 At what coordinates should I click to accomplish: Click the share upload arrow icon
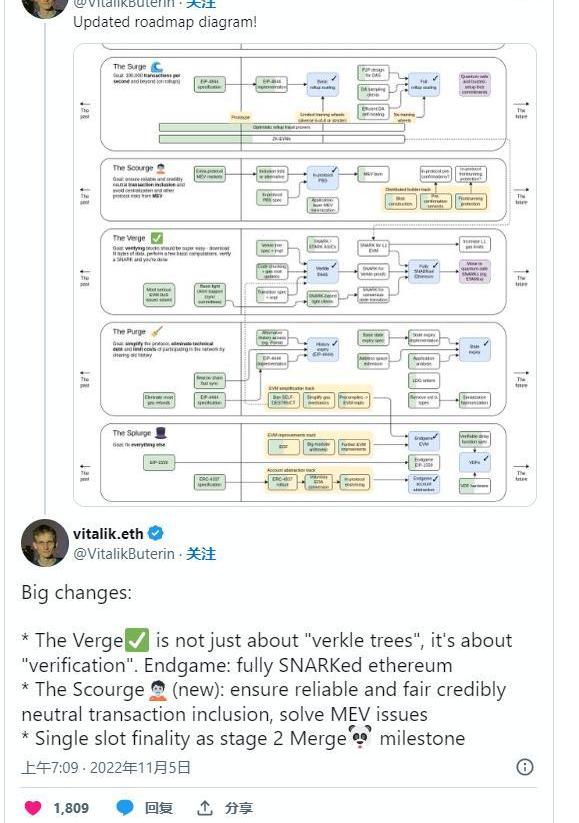click(x=205, y=808)
